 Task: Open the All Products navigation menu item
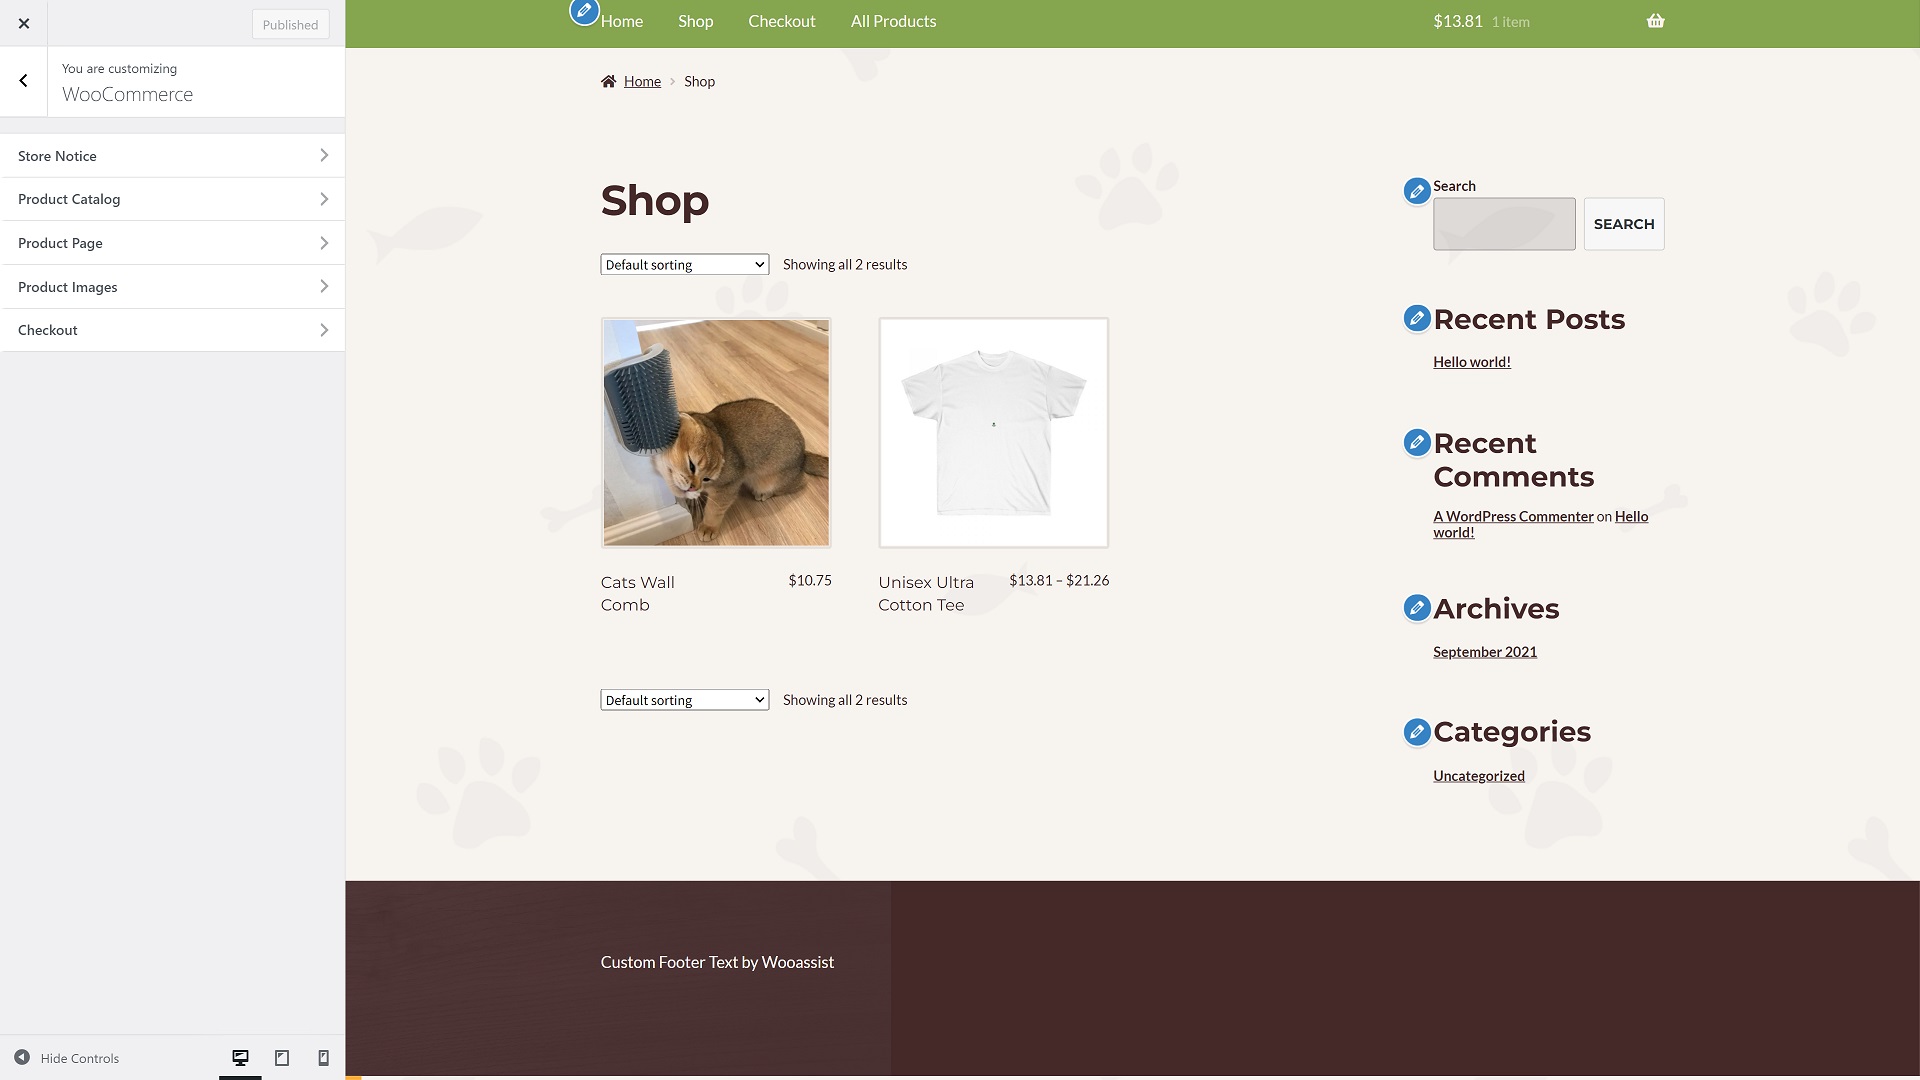pyautogui.click(x=893, y=20)
